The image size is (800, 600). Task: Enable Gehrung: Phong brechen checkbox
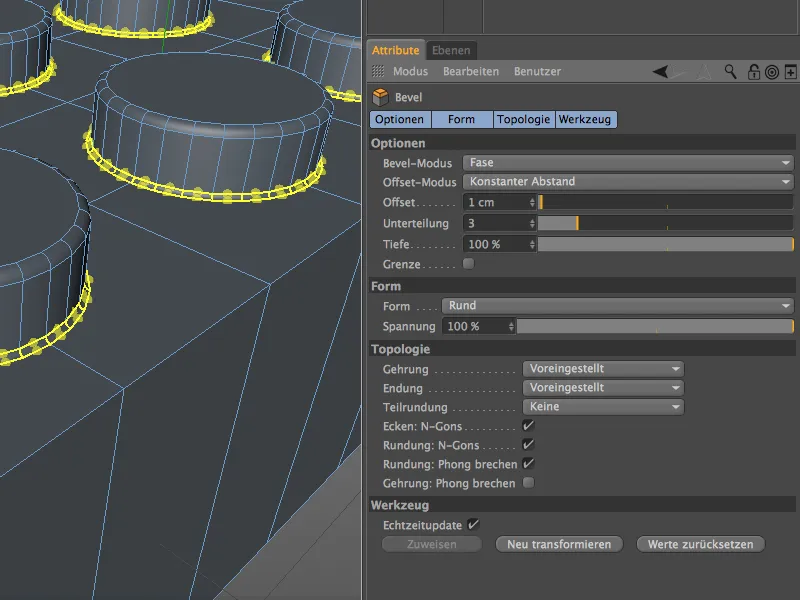(529, 482)
